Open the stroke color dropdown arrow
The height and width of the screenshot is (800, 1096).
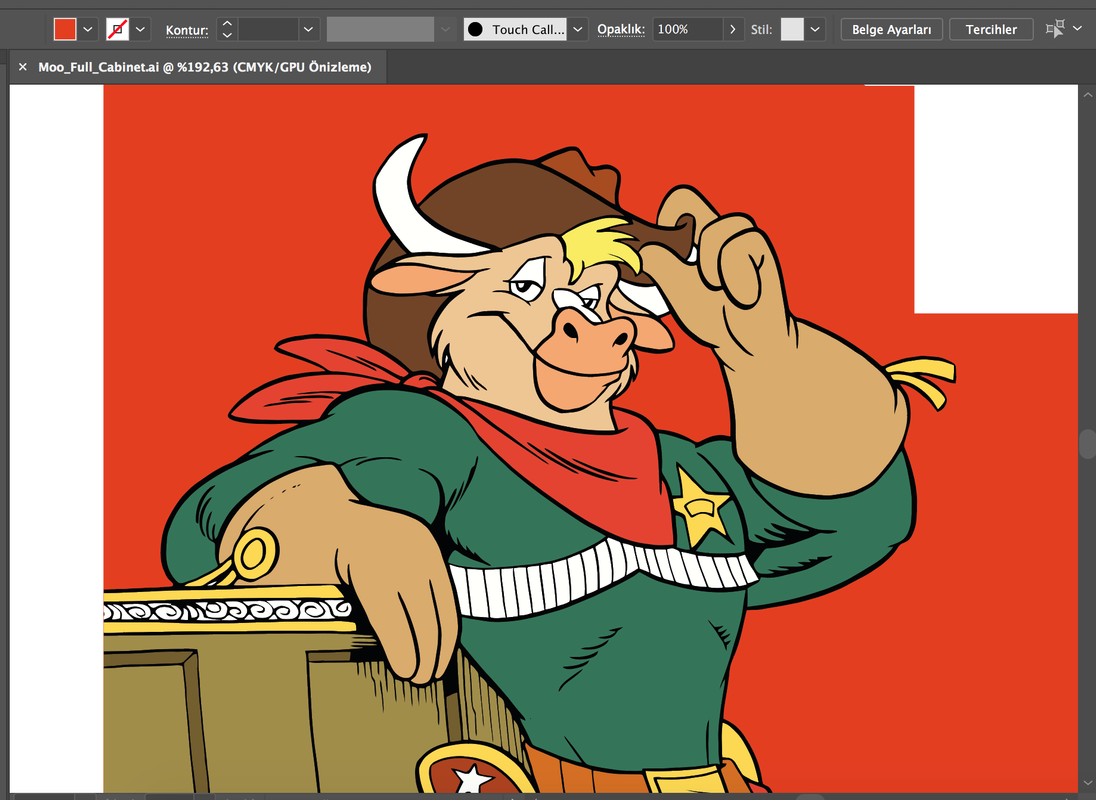tap(140, 29)
